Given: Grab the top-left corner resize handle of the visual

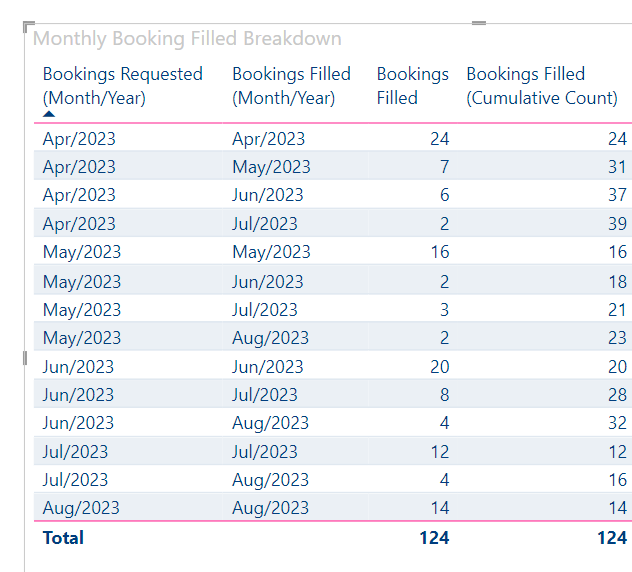Looking at the screenshot, I should point(28,26).
